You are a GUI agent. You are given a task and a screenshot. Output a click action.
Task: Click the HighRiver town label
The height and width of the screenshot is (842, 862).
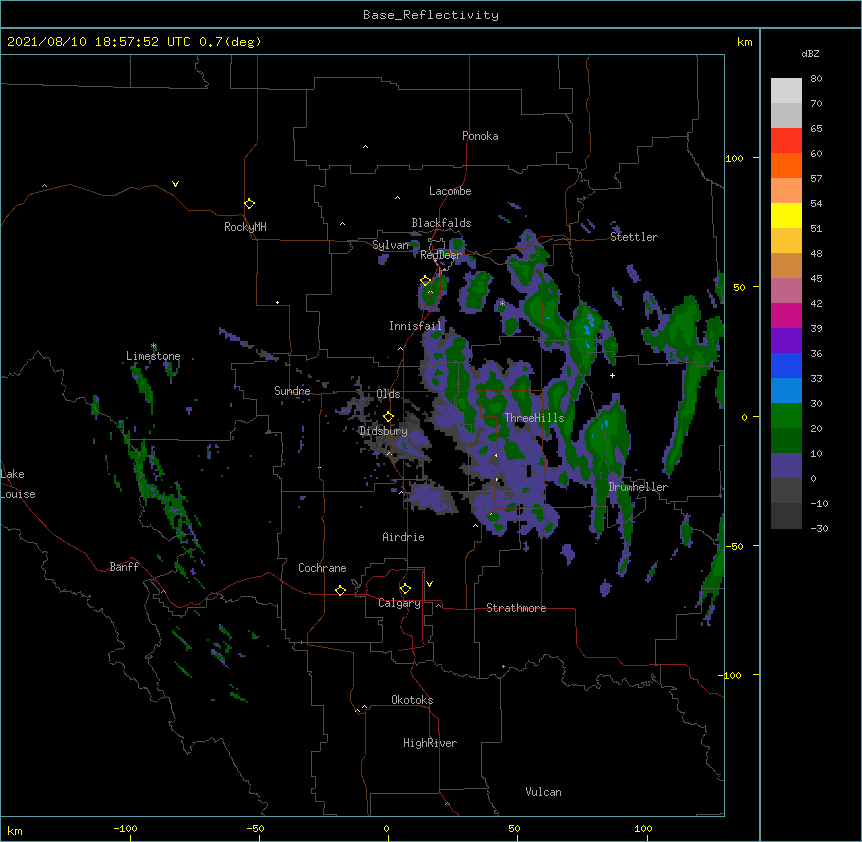pyautogui.click(x=430, y=743)
